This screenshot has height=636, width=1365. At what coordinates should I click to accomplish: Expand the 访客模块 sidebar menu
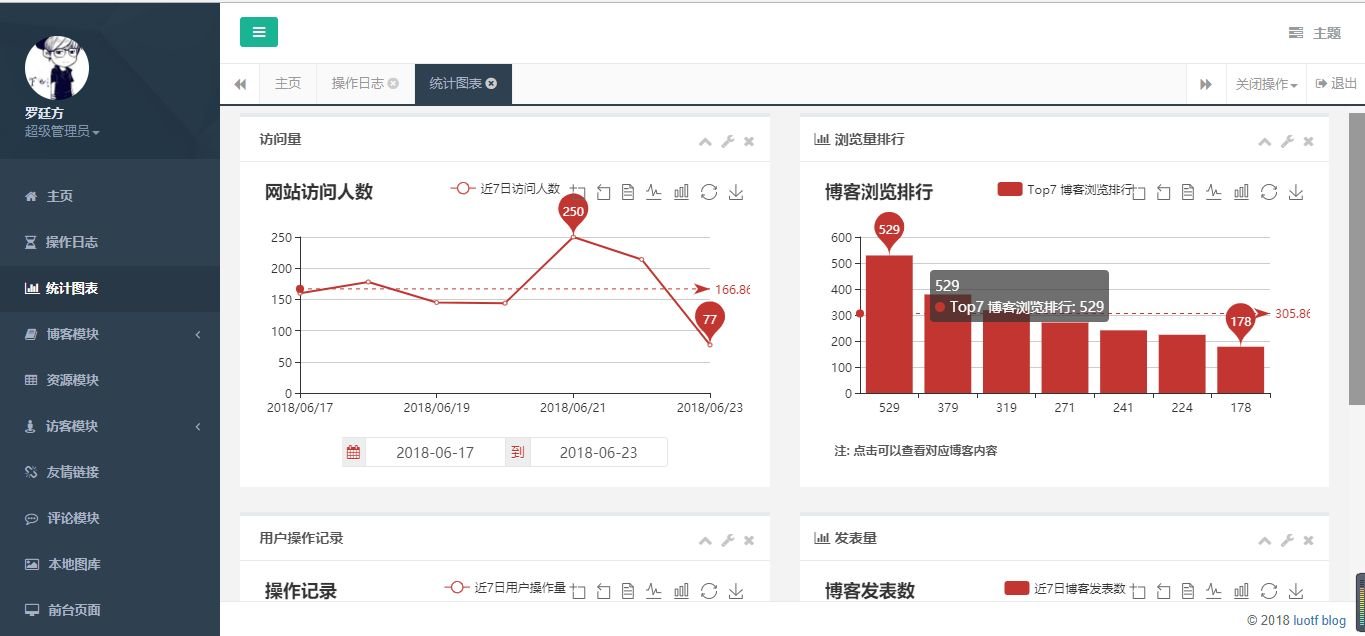[110, 426]
